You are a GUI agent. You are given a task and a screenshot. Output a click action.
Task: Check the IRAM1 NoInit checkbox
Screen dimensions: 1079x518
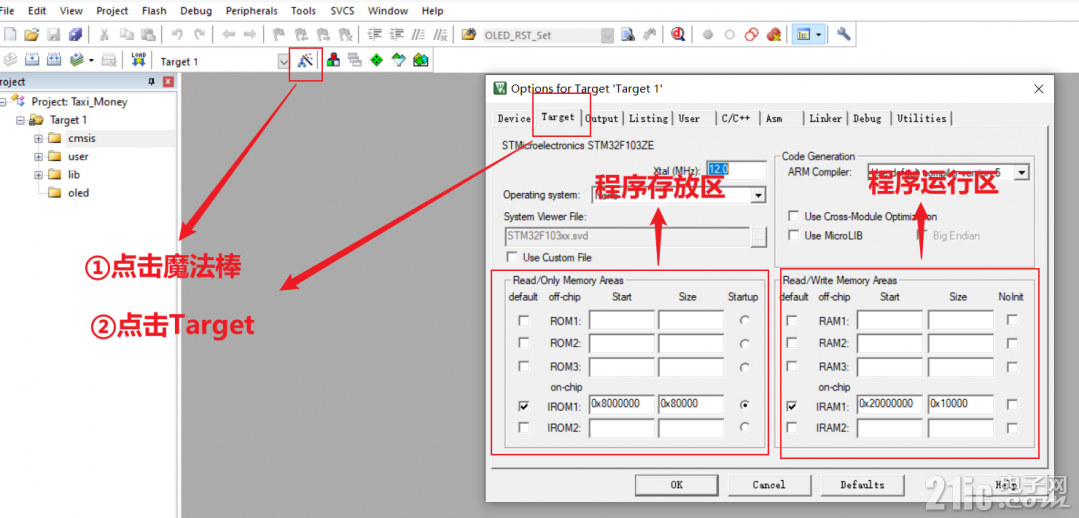(x=1012, y=404)
